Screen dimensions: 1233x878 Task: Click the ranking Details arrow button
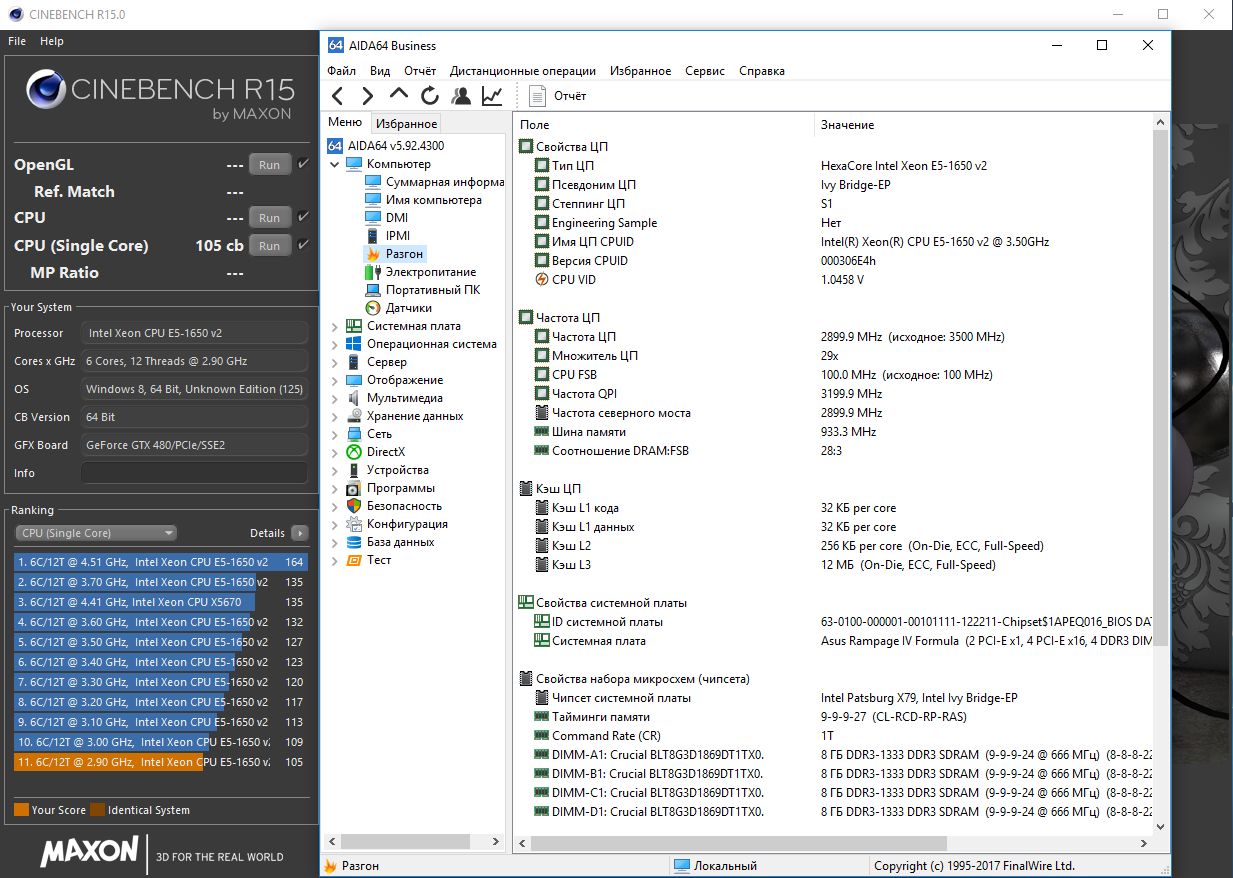point(300,533)
